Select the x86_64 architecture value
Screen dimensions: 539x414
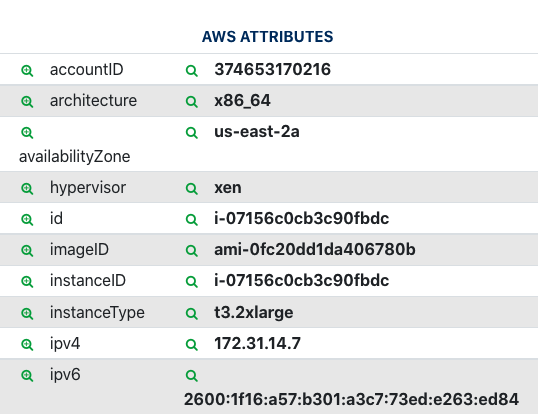[x=242, y=101]
